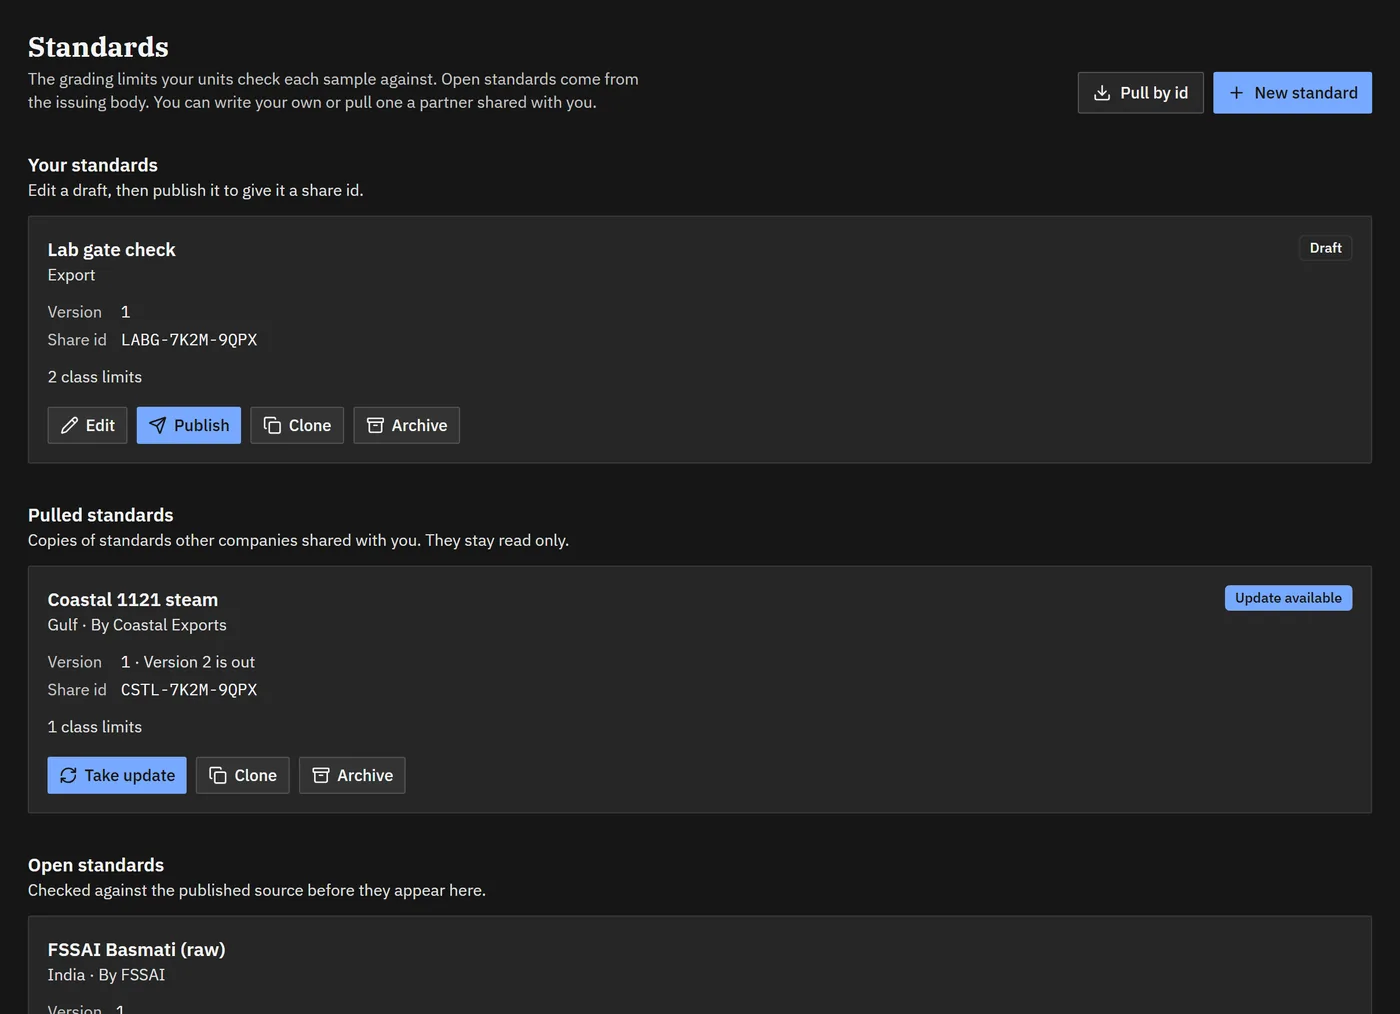The width and height of the screenshot is (1400, 1014).
Task: Publish the Lab gate check draft
Action: point(189,426)
